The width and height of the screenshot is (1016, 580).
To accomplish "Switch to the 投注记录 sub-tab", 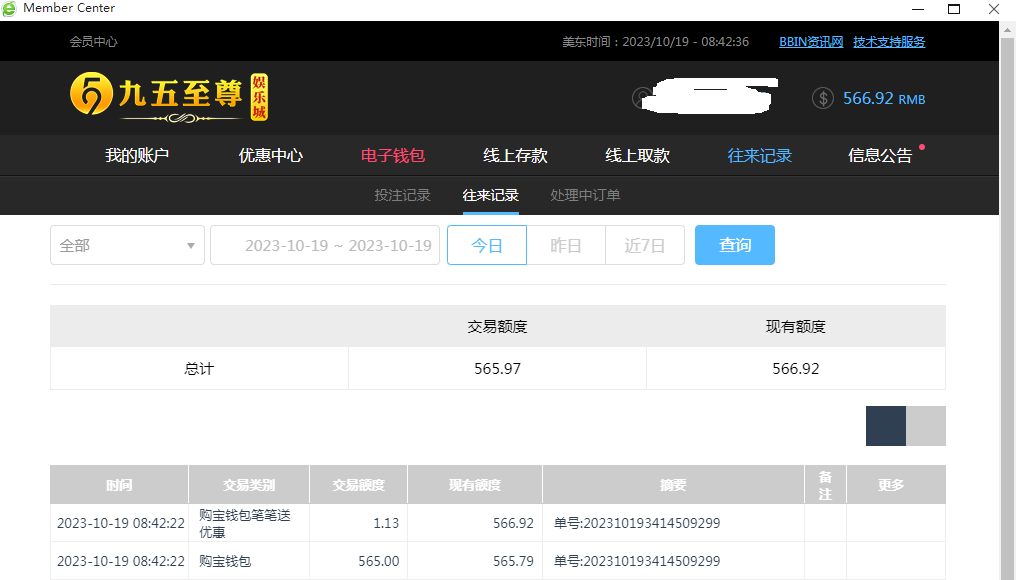I will tap(402, 195).
